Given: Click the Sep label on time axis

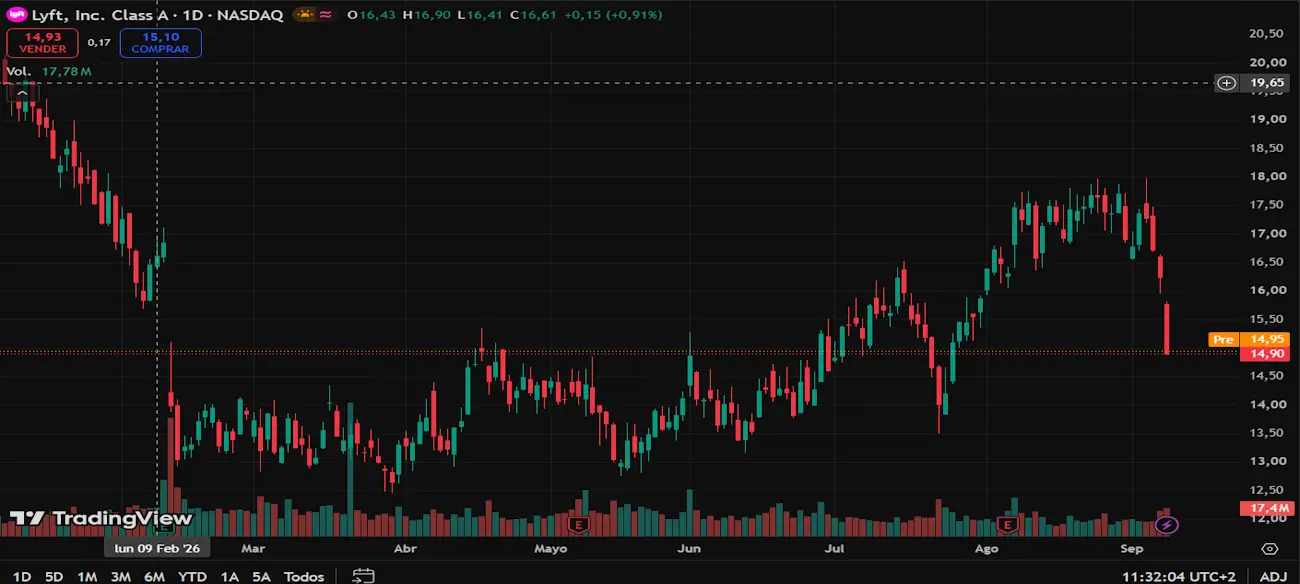Looking at the screenshot, I should click(x=1132, y=549).
